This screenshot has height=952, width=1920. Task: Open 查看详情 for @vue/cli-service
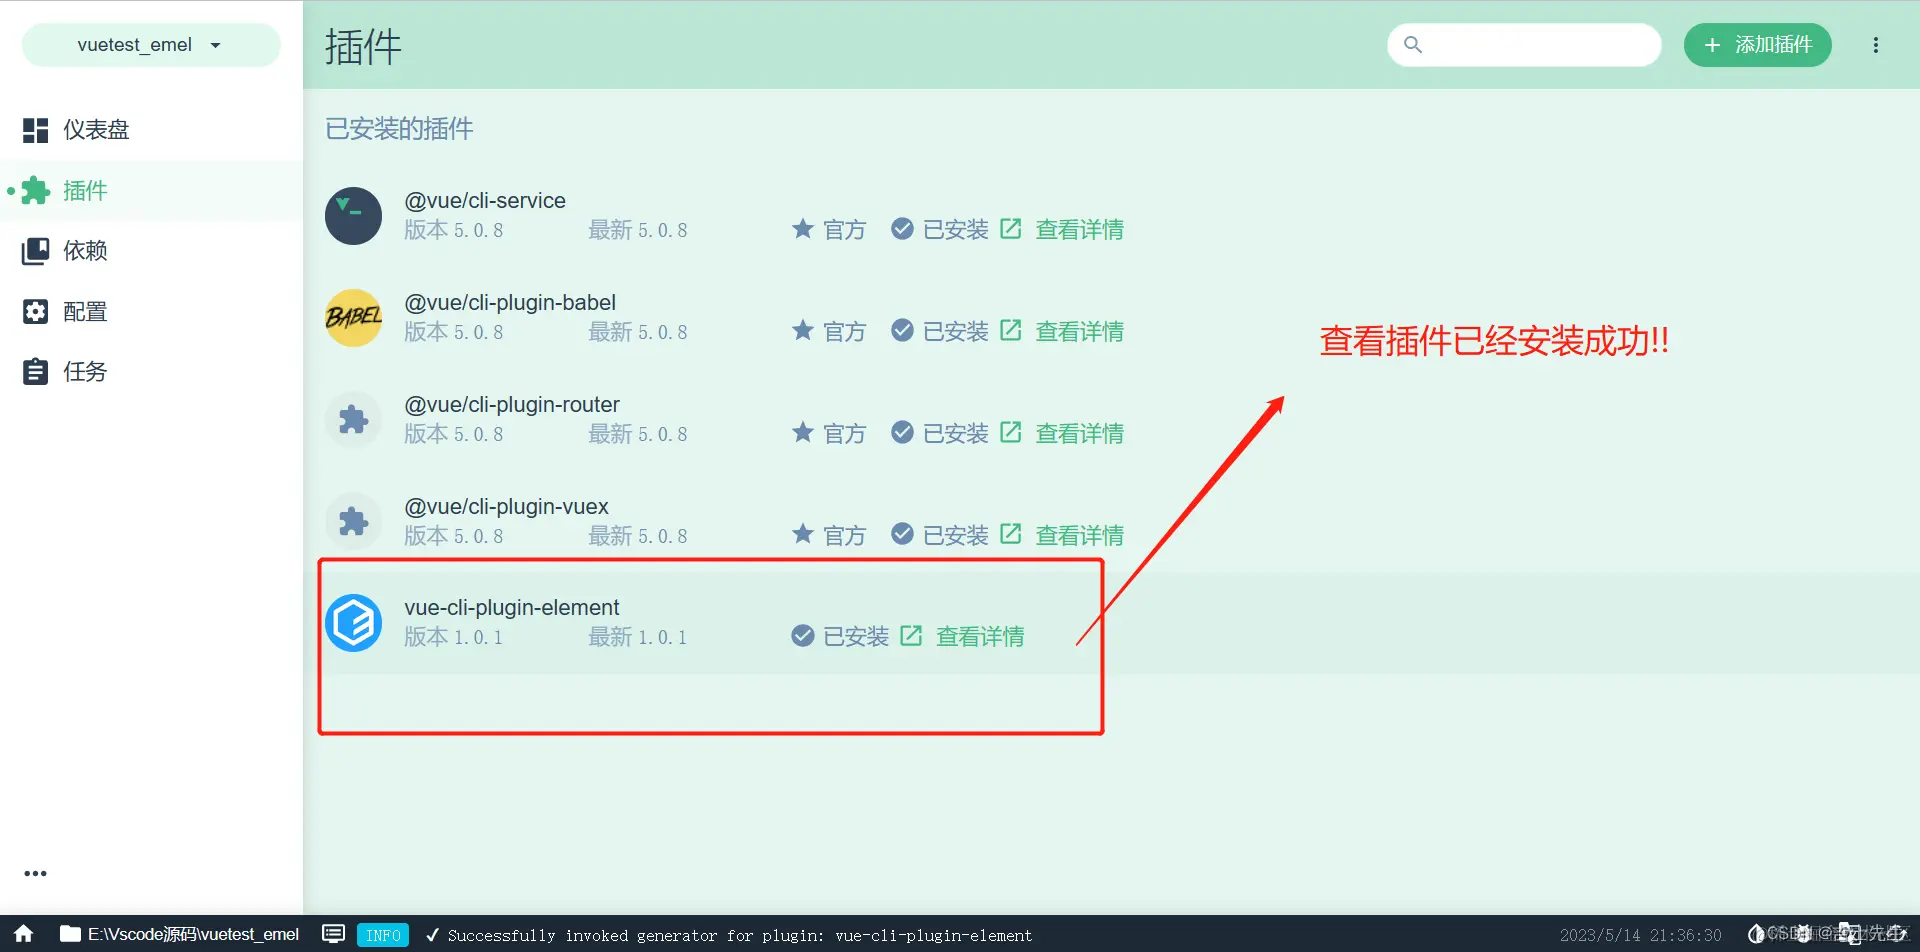(x=1079, y=230)
